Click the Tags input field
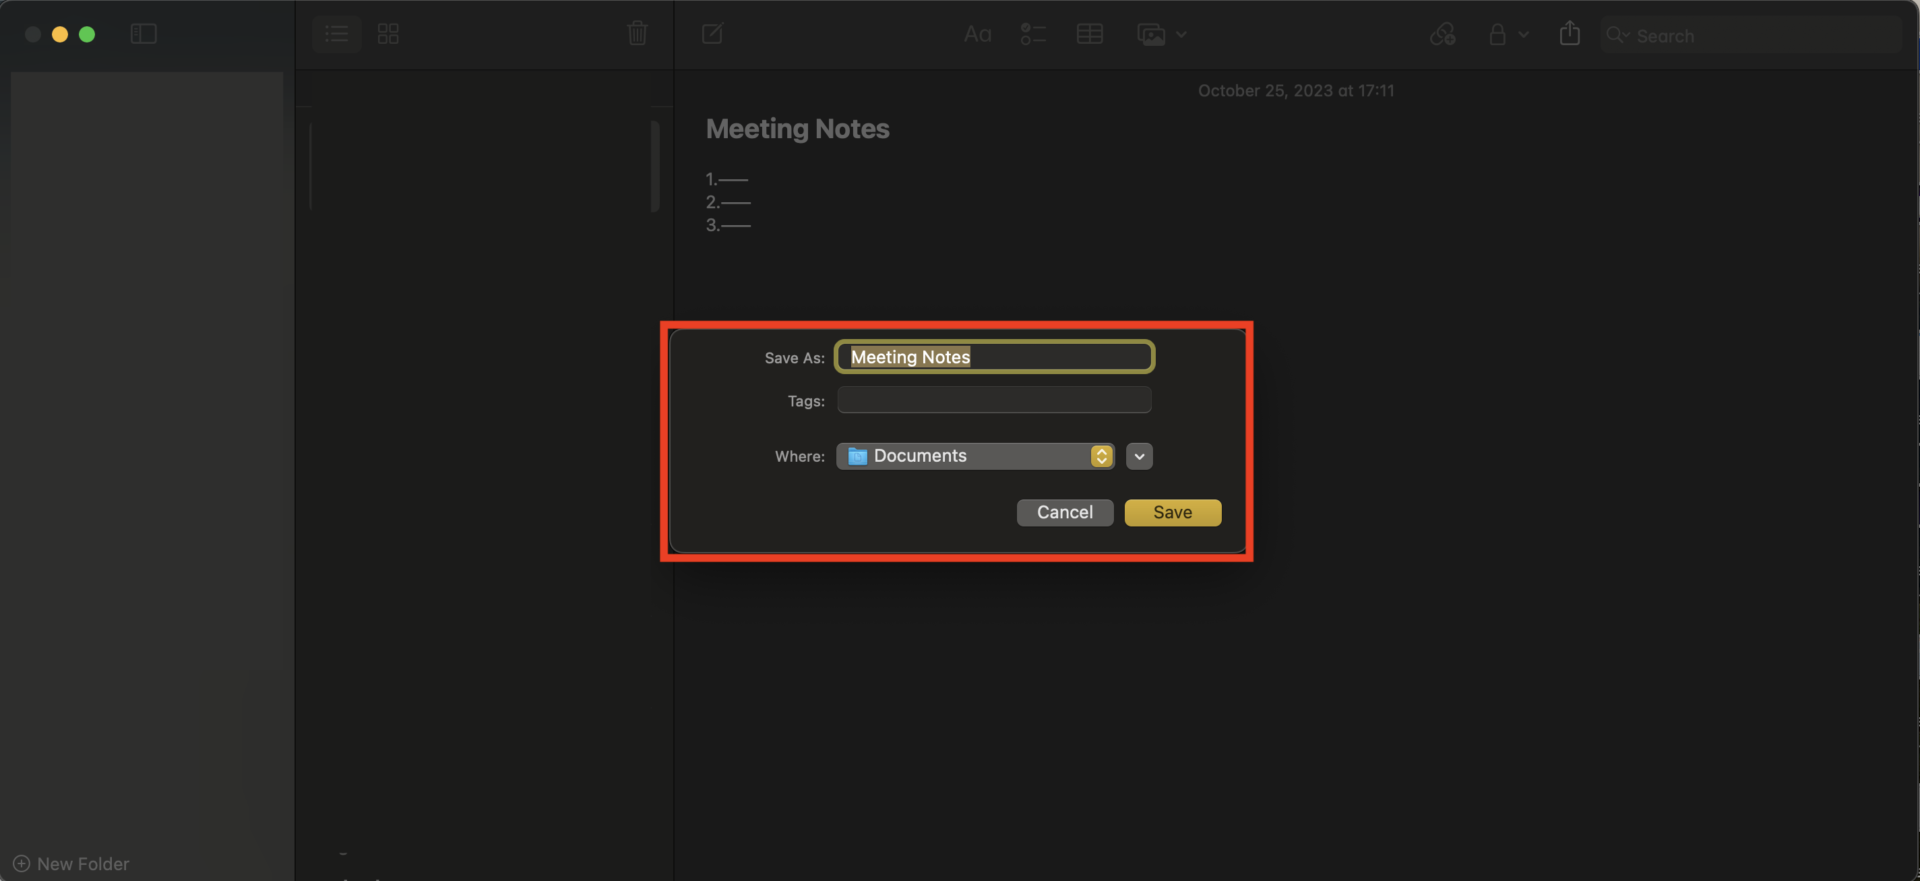 click(x=994, y=400)
